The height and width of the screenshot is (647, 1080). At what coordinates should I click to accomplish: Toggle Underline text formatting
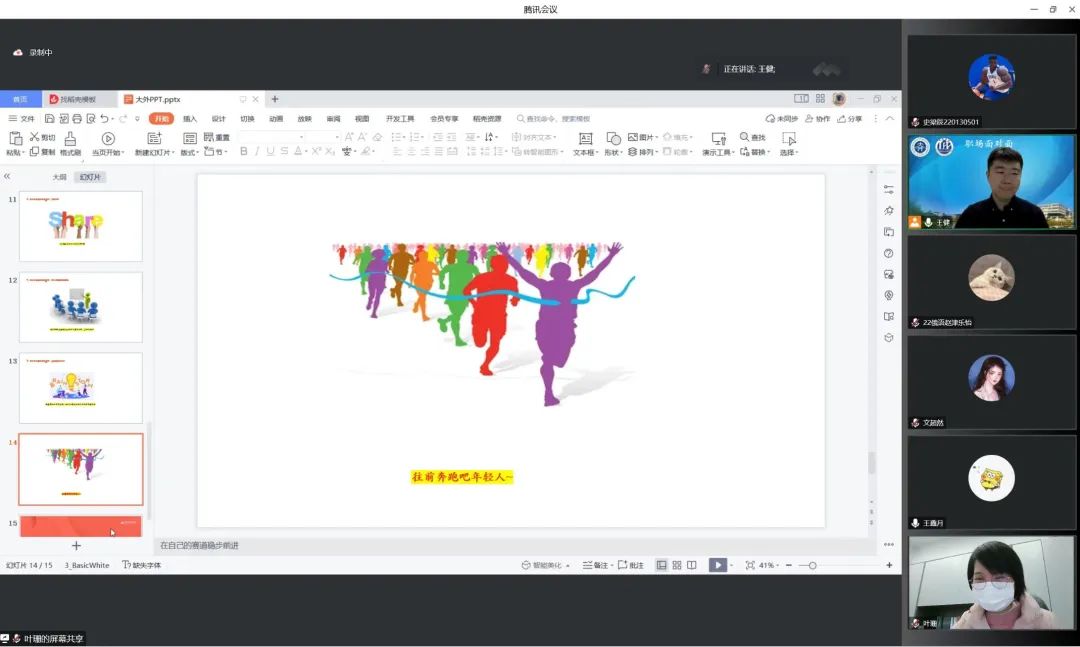[x=271, y=152]
